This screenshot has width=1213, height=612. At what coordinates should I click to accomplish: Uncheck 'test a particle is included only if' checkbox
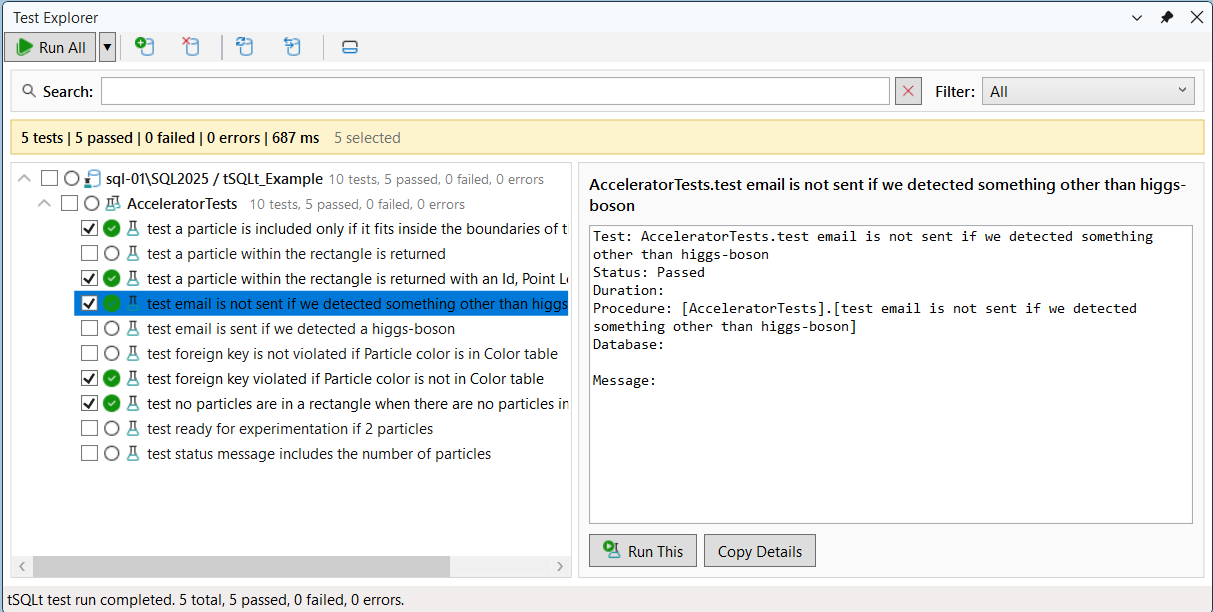pyautogui.click(x=89, y=229)
